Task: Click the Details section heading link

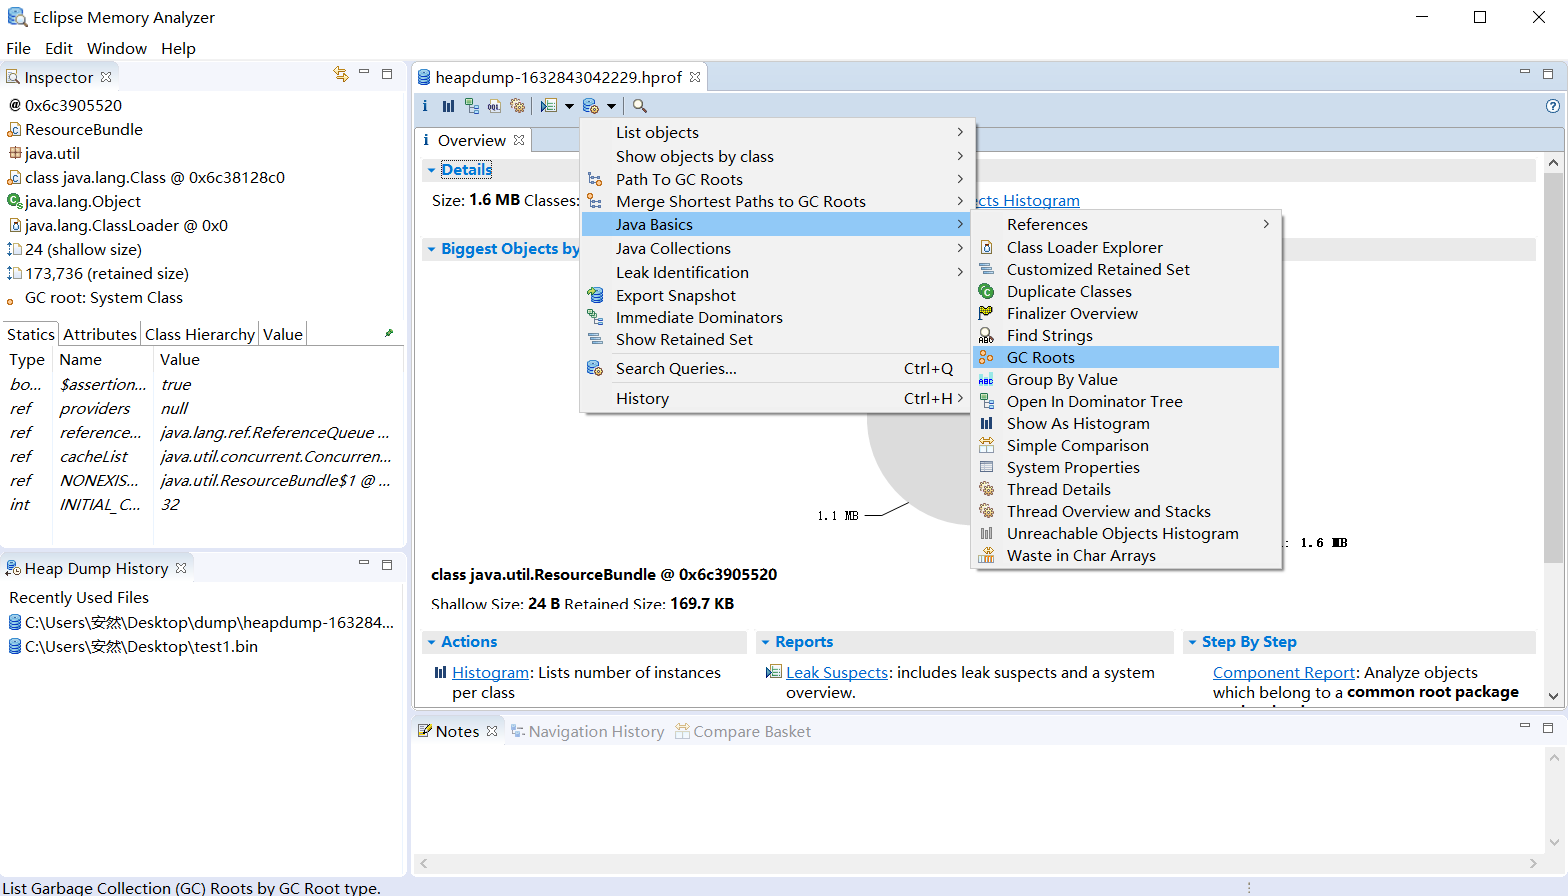Action: click(466, 169)
